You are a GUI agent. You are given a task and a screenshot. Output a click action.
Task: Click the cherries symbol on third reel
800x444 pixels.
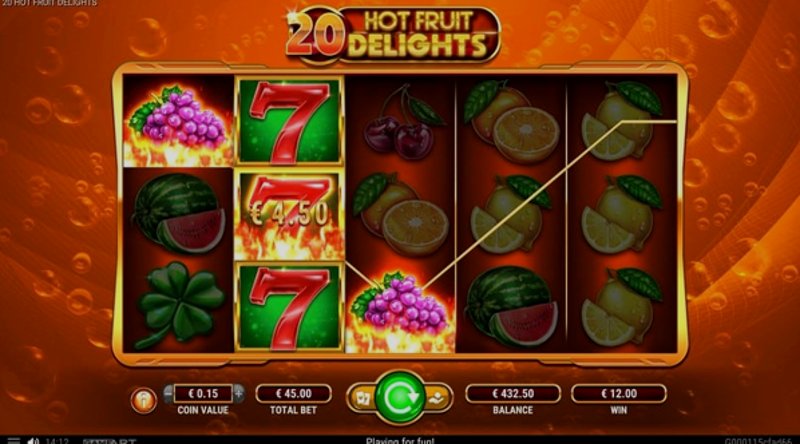coord(402,122)
